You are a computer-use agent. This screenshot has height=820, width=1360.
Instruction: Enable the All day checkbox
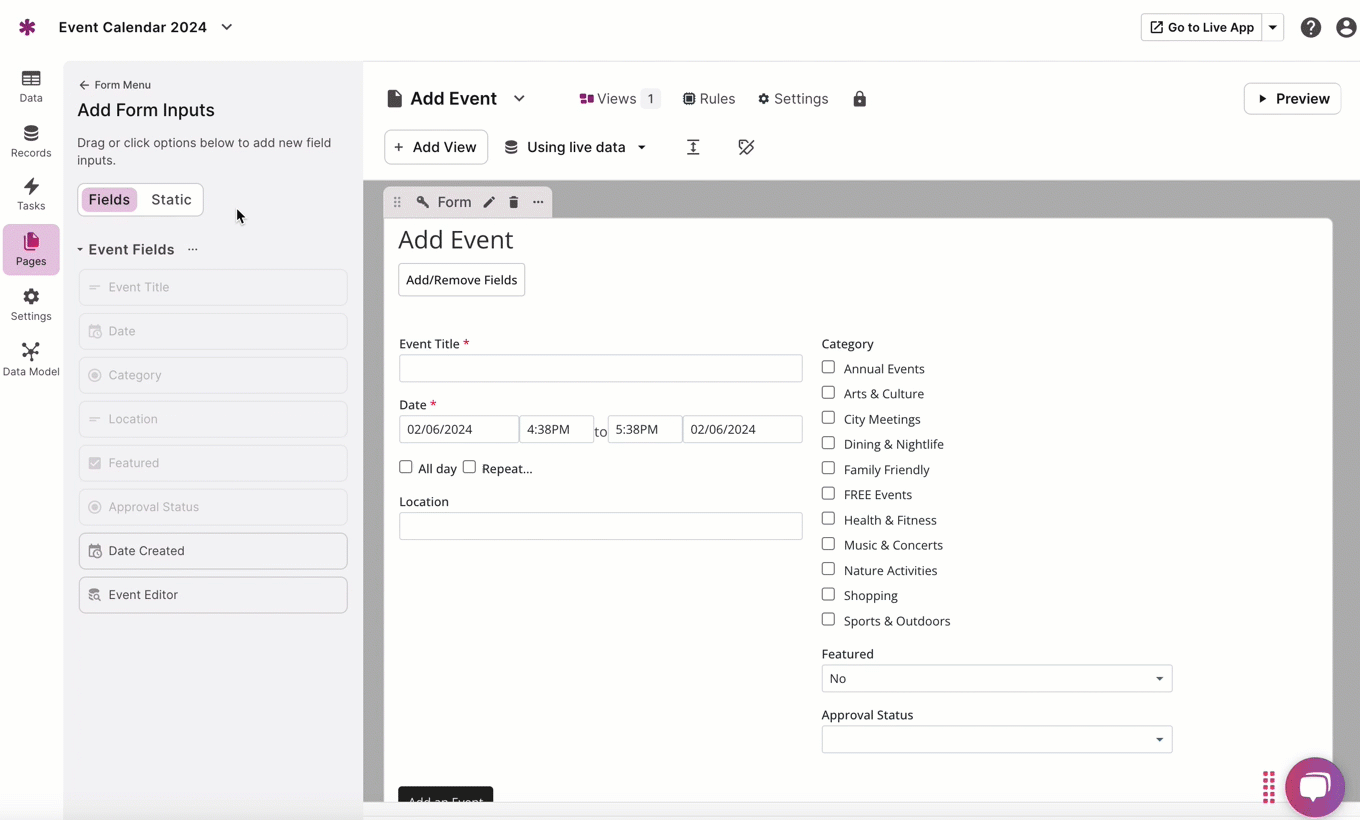coord(406,467)
